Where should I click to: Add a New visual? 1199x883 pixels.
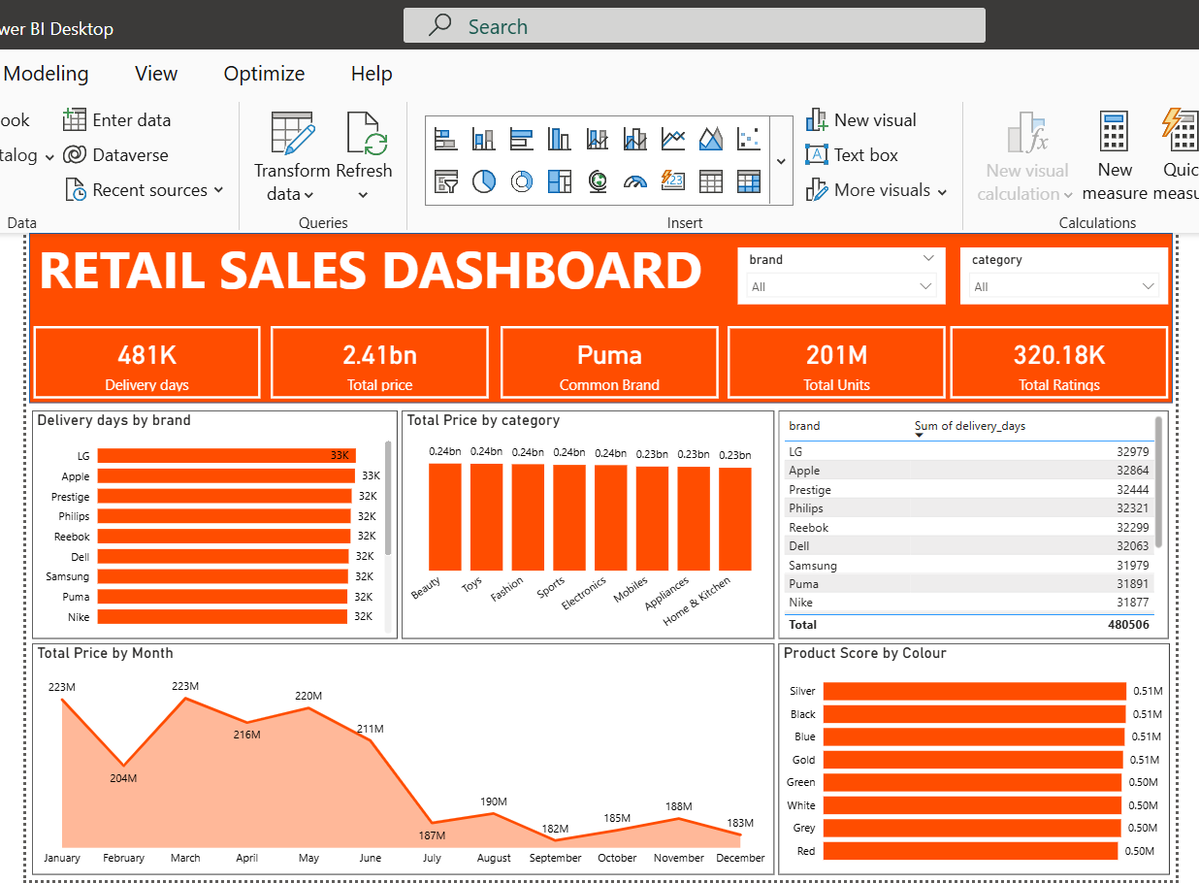[861, 120]
